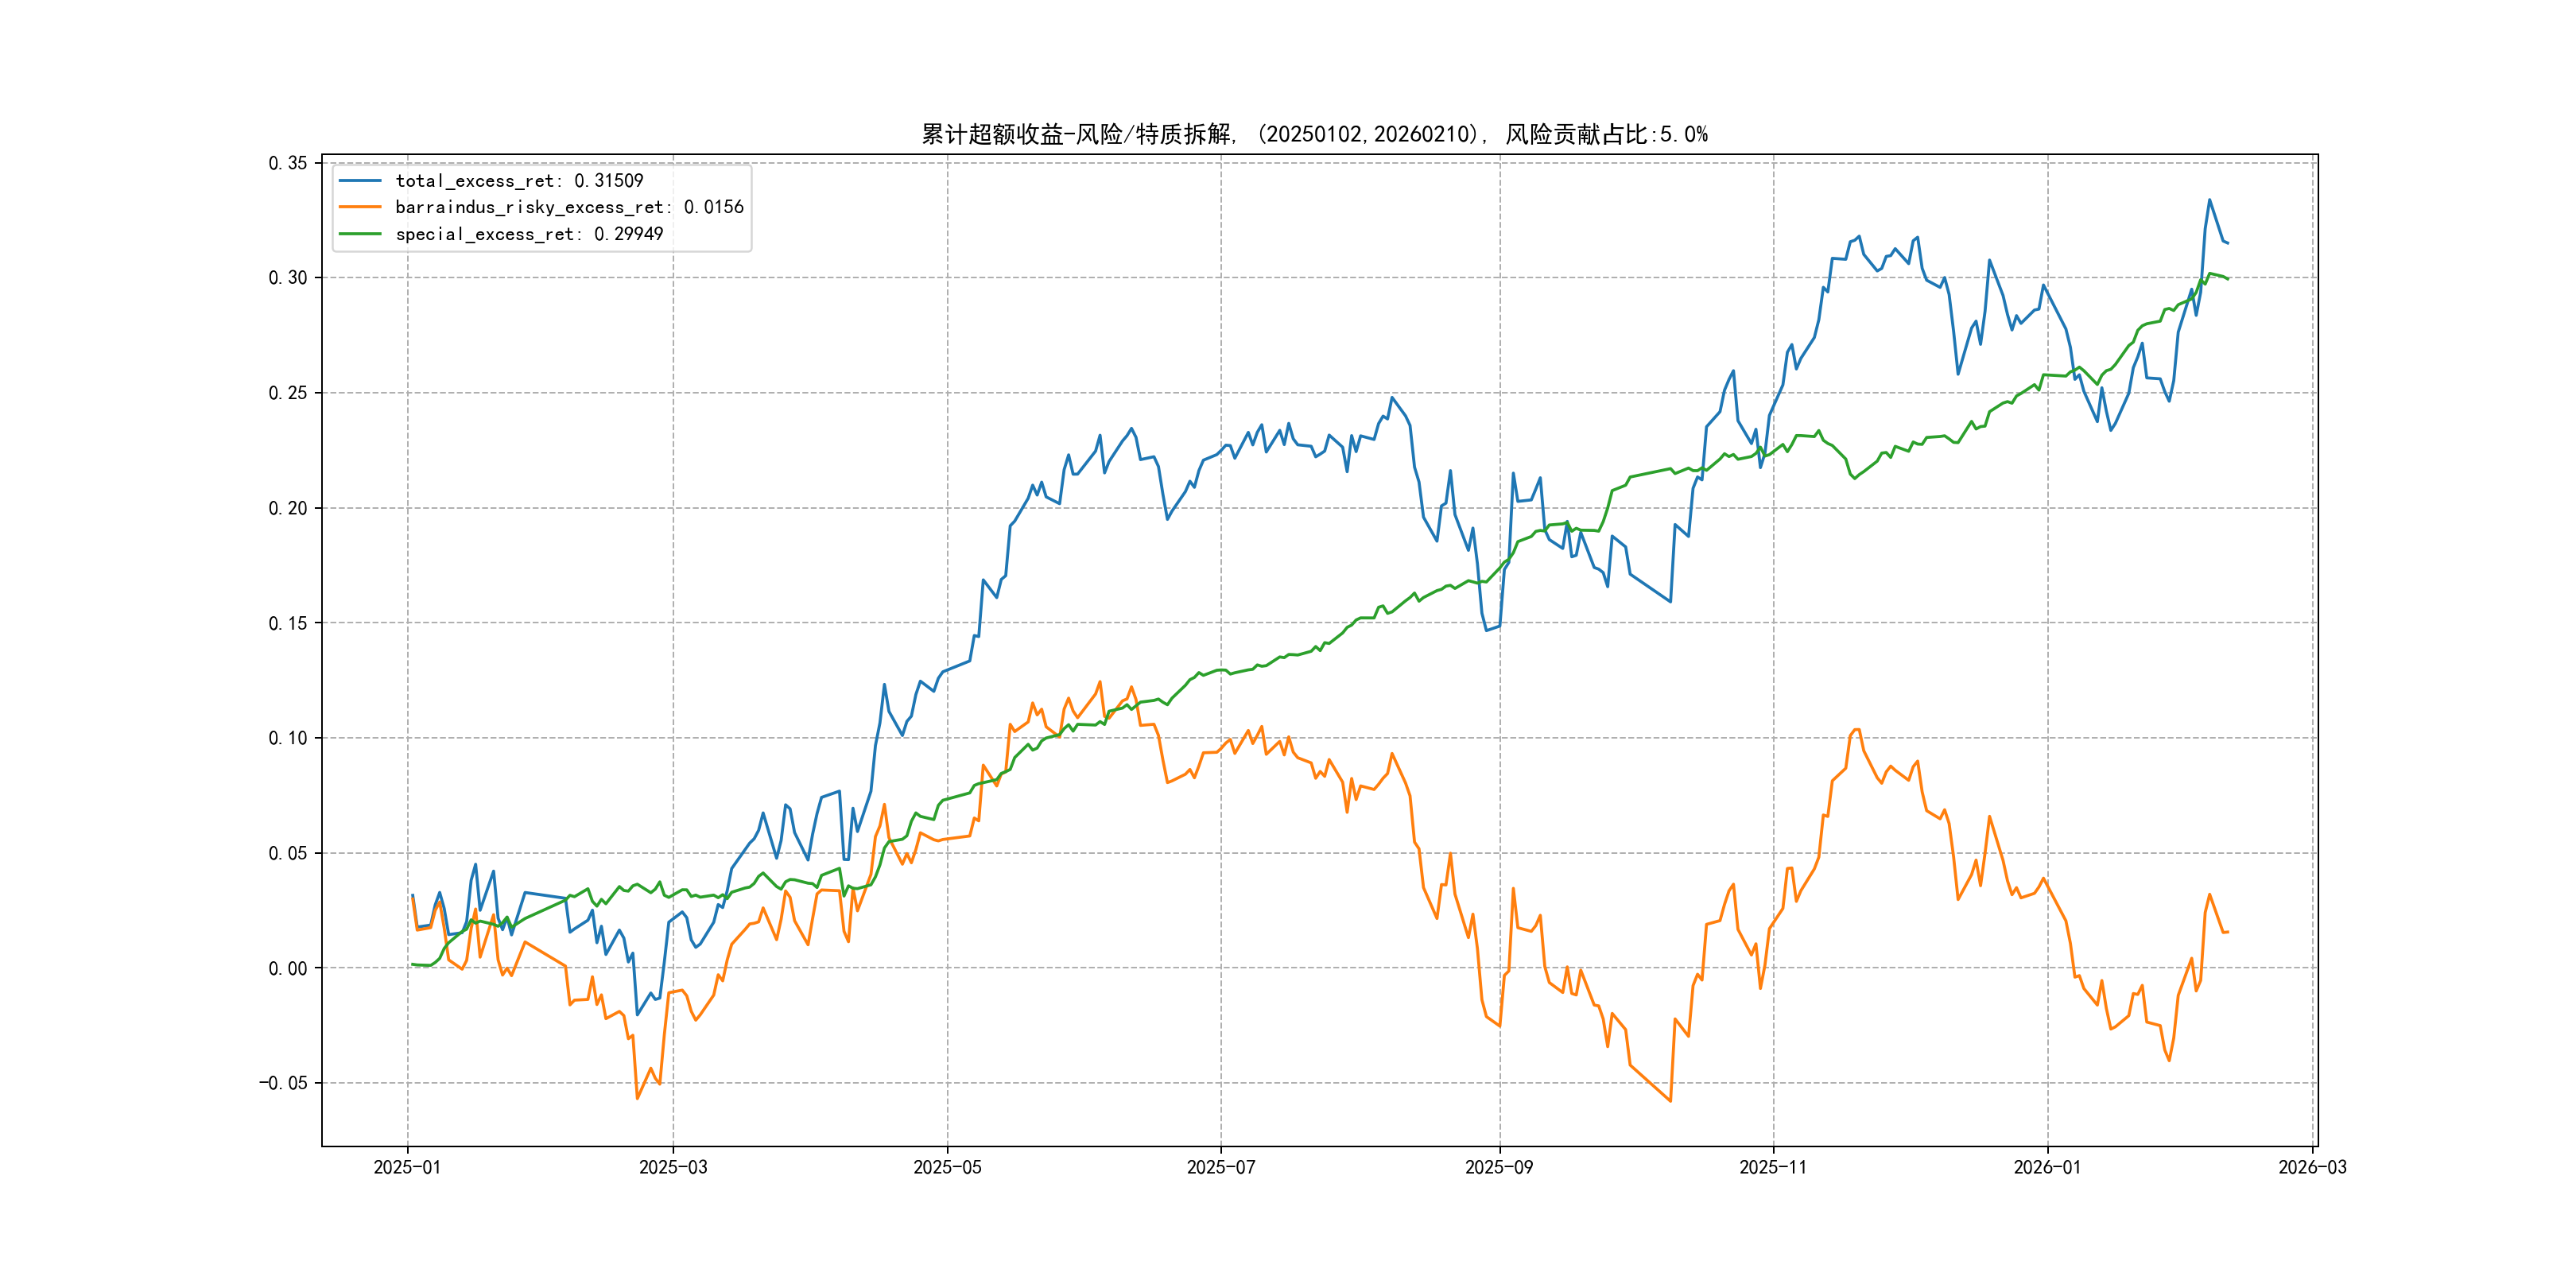Select the barraindus_risky_excess_ret: 0.0156 legend label

tap(569, 207)
